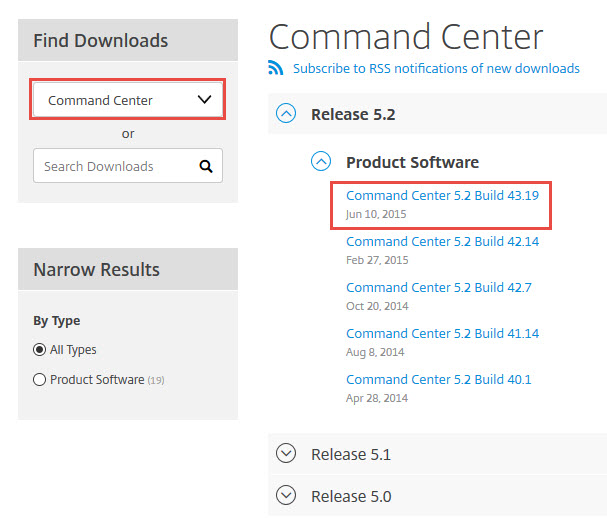Viewport: 607px width, 518px height.
Task: Click the Narrow Results panel heading
Action: [96, 269]
